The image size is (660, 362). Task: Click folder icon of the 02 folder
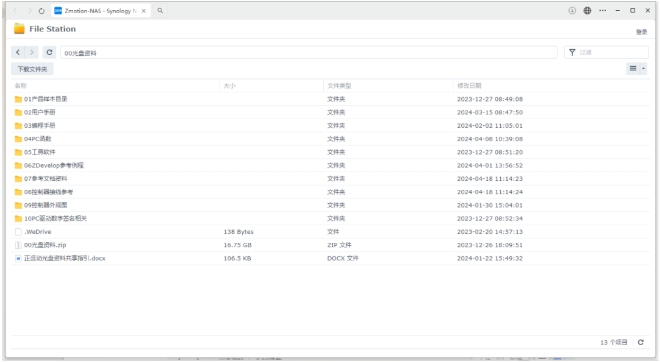point(18,112)
